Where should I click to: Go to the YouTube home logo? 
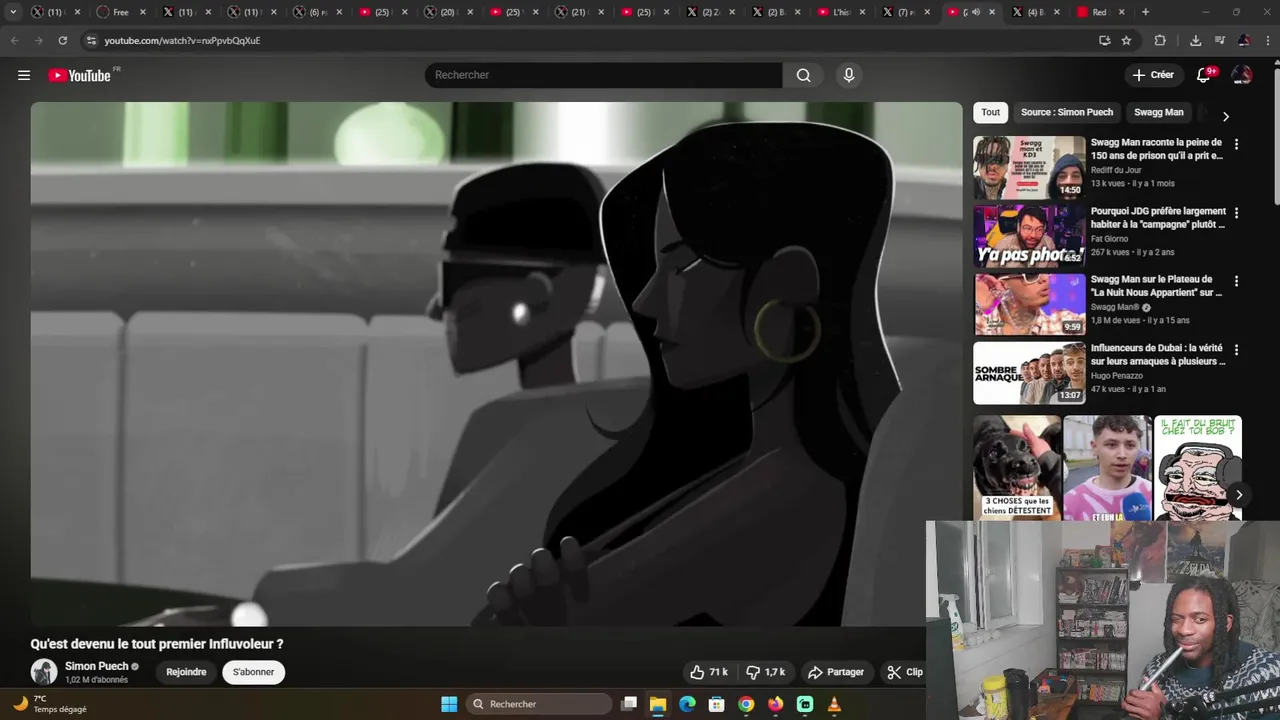(80, 75)
